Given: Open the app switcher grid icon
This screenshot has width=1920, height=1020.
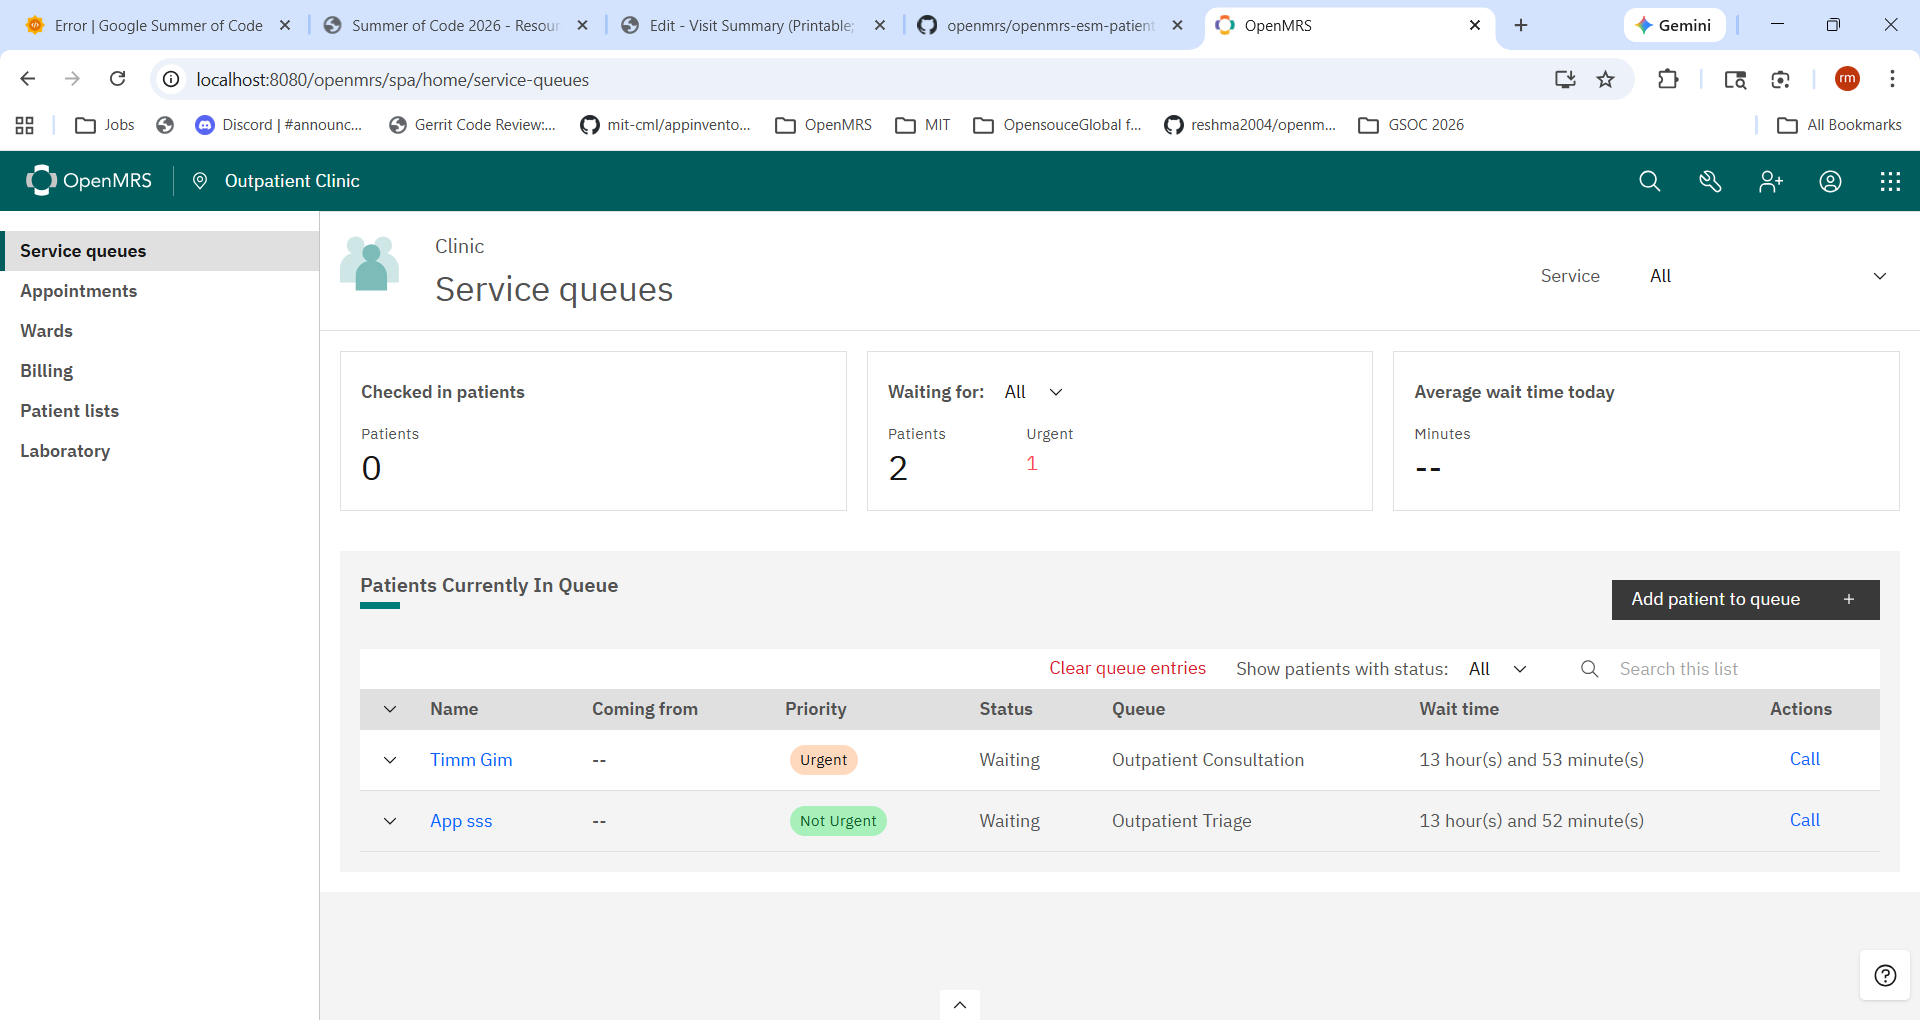Looking at the screenshot, I should pos(1890,181).
